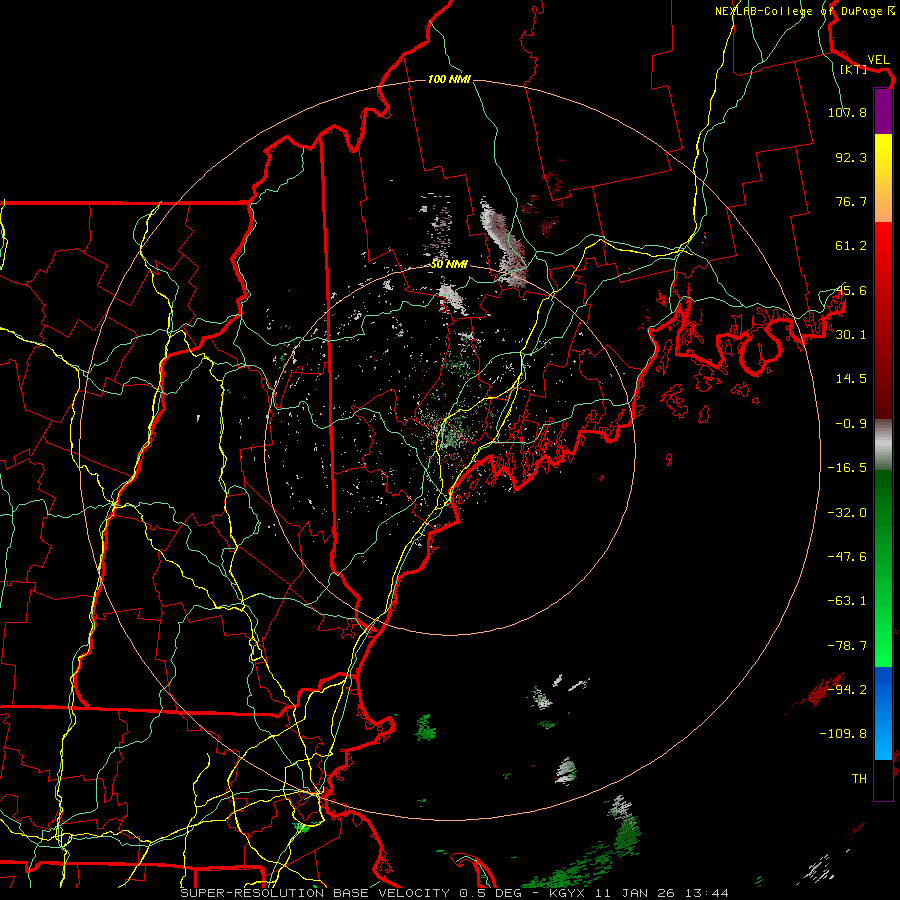
Task: Click the 14.5 velocity legend value
Action: click(851, 379)
